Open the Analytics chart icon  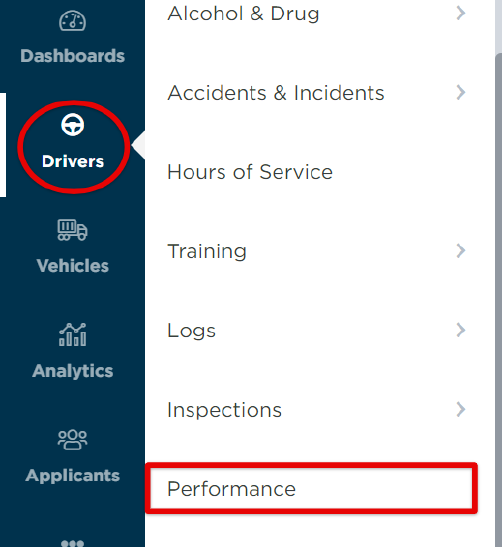click(72, 335)
